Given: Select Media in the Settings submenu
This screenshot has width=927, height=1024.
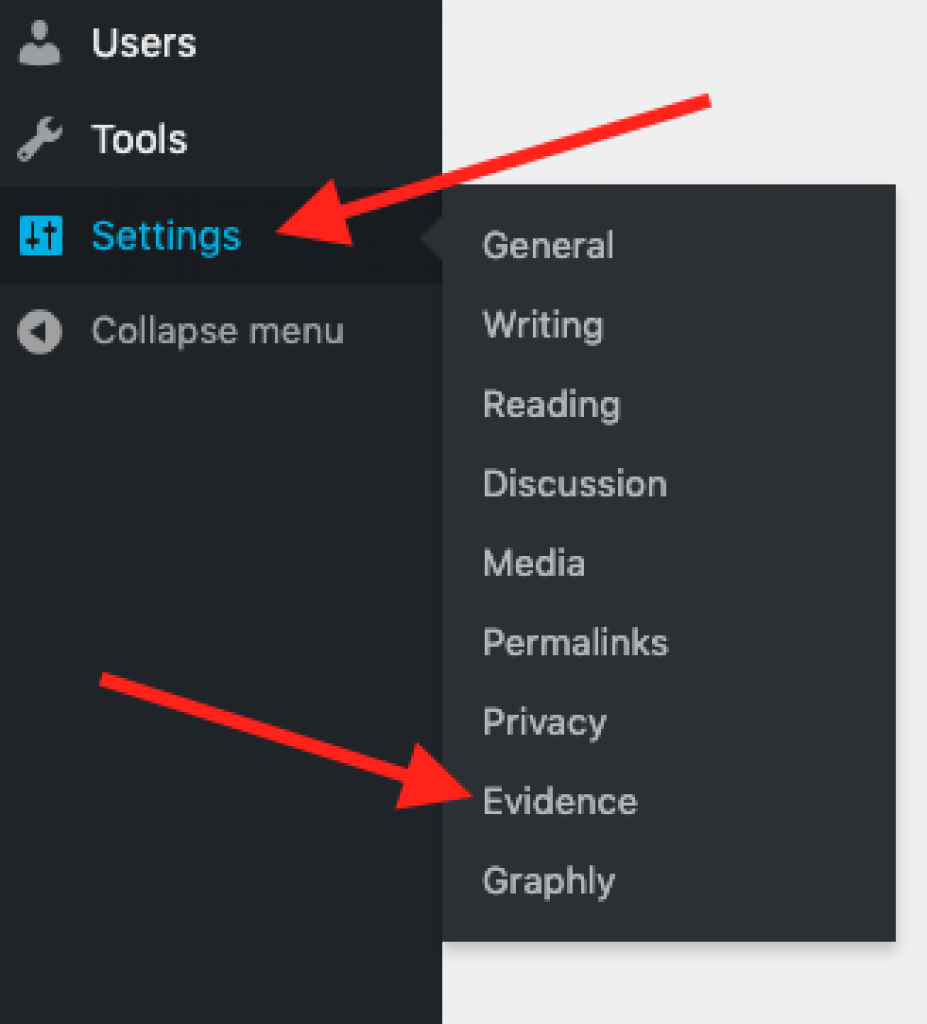Looking at the screenshot, I should coord(534,563).
